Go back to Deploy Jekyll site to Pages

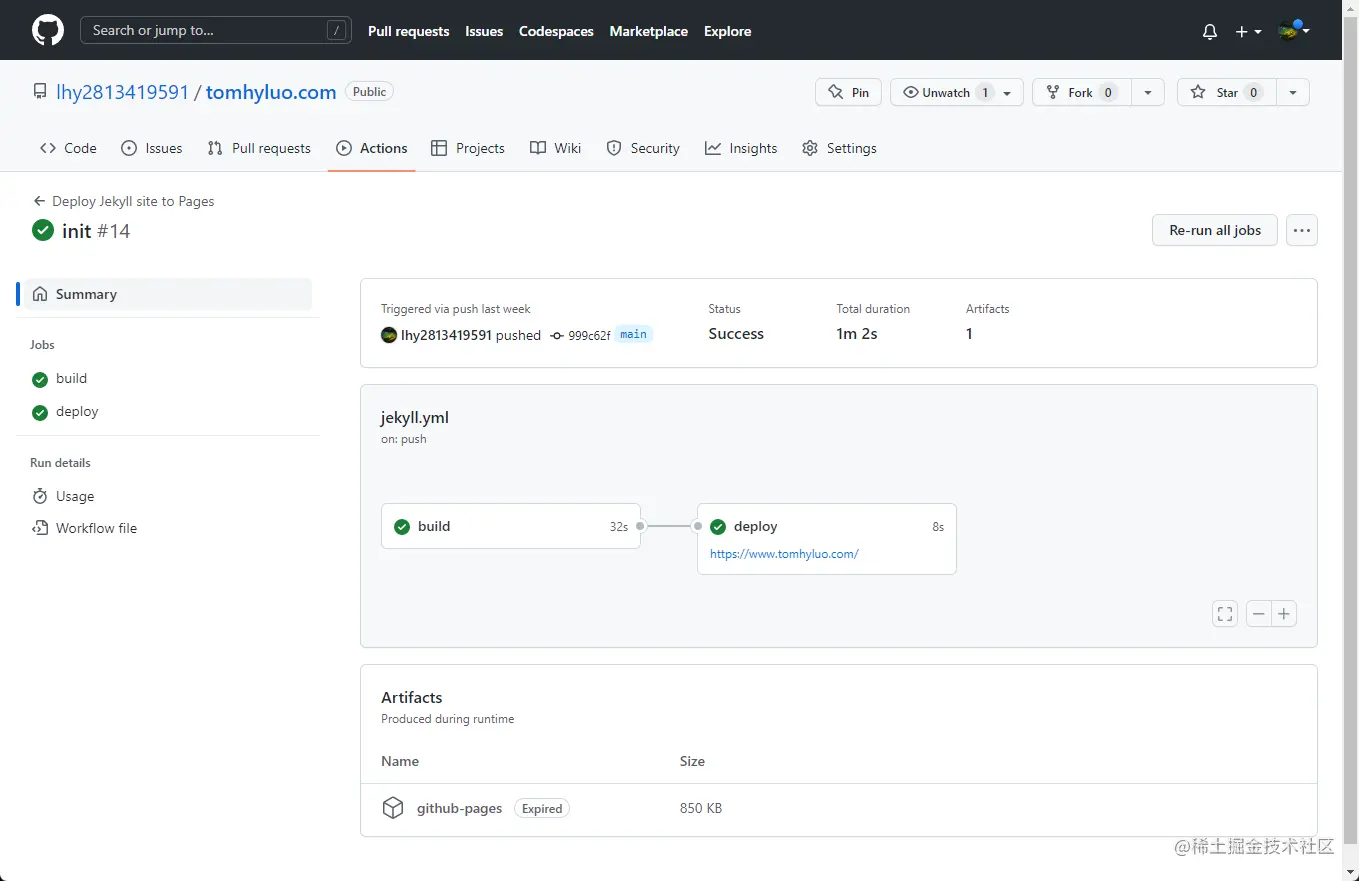pos(124,201)
